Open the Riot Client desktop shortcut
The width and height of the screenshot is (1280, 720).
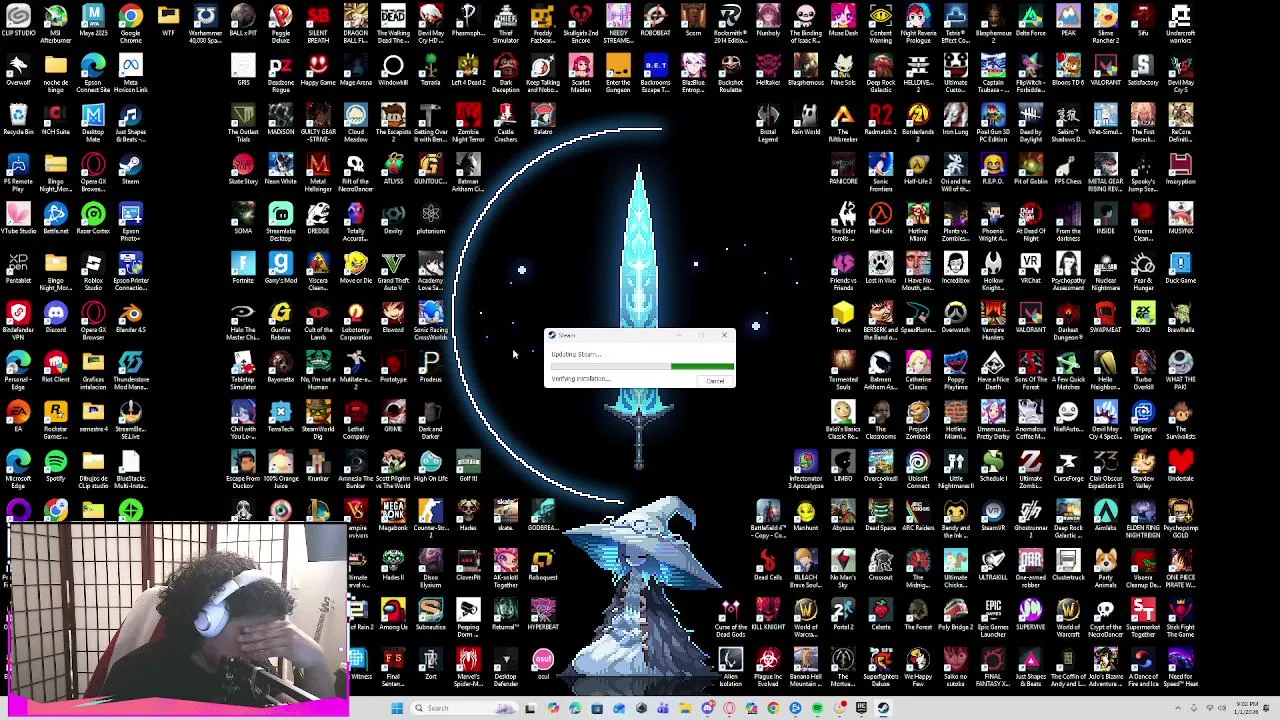click(x=55, y=367)
